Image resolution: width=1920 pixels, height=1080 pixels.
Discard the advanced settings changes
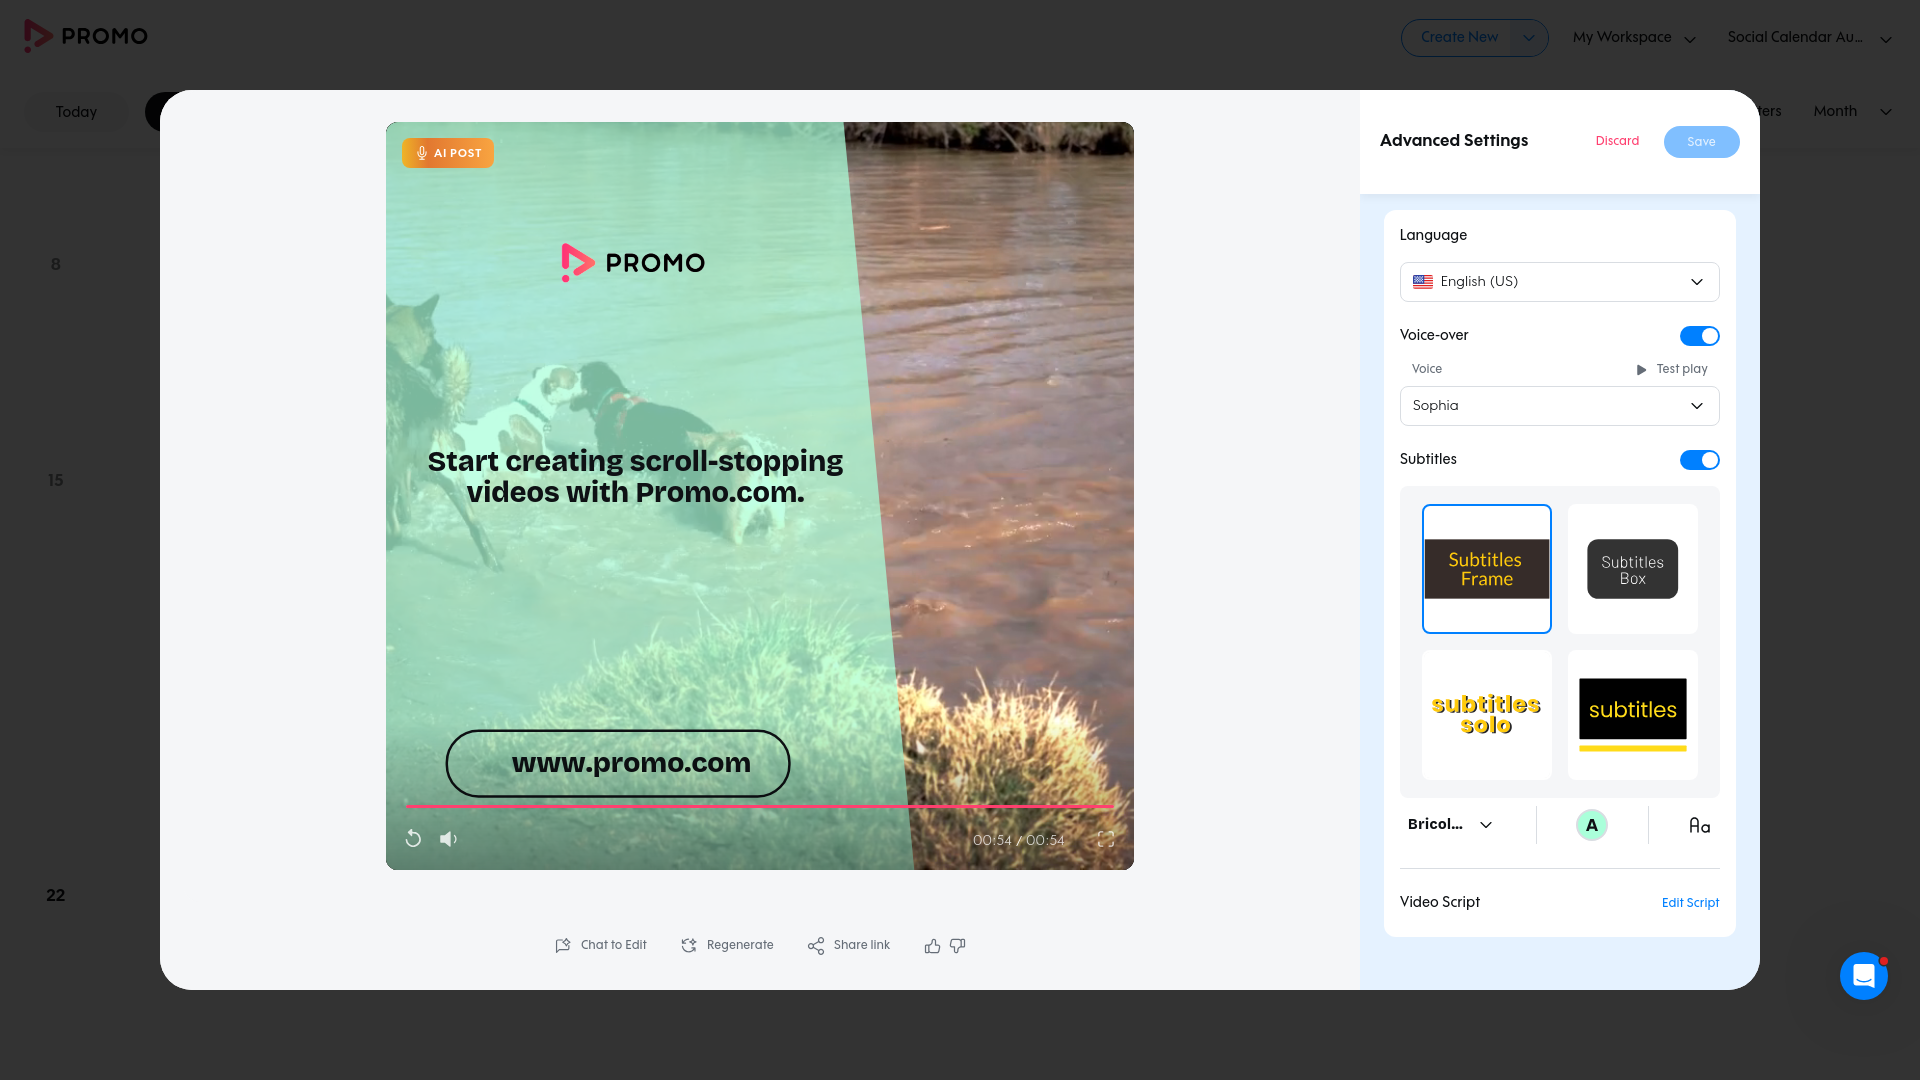click(1617, 141)
